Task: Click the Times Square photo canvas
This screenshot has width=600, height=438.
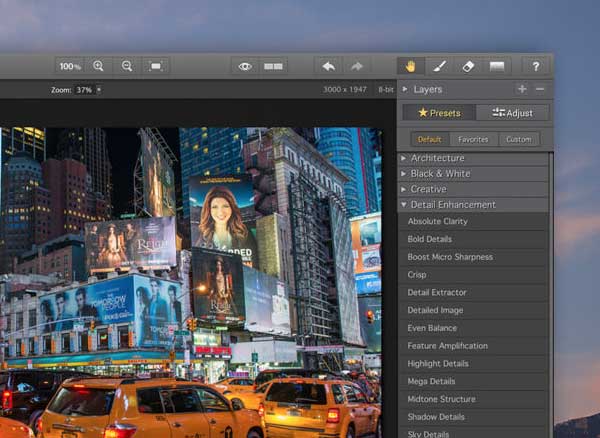Action: [191, 283]
